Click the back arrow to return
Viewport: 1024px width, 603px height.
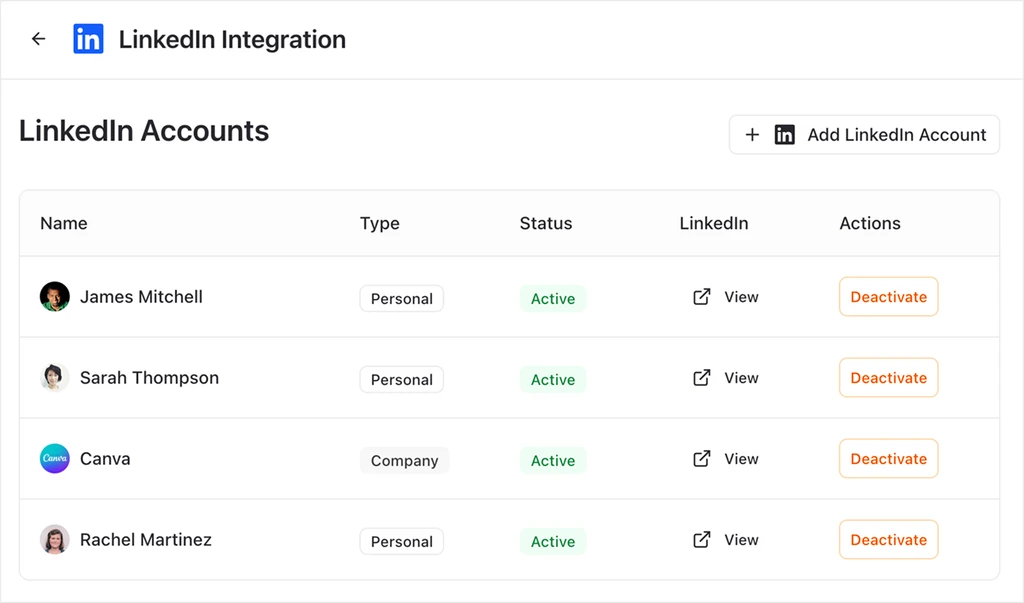[x=38, y=38]
